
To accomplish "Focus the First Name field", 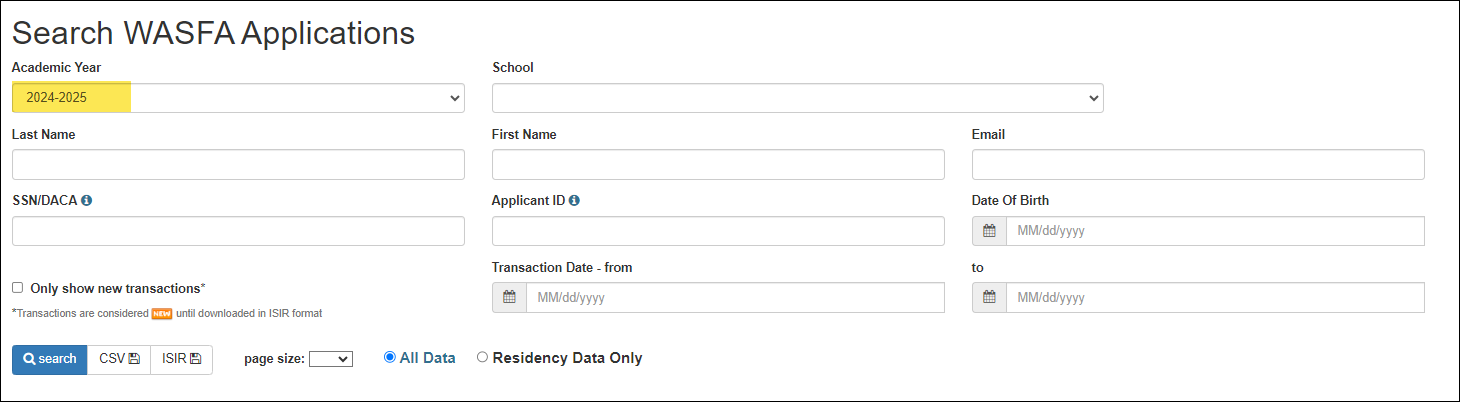I will click(718, 165).
